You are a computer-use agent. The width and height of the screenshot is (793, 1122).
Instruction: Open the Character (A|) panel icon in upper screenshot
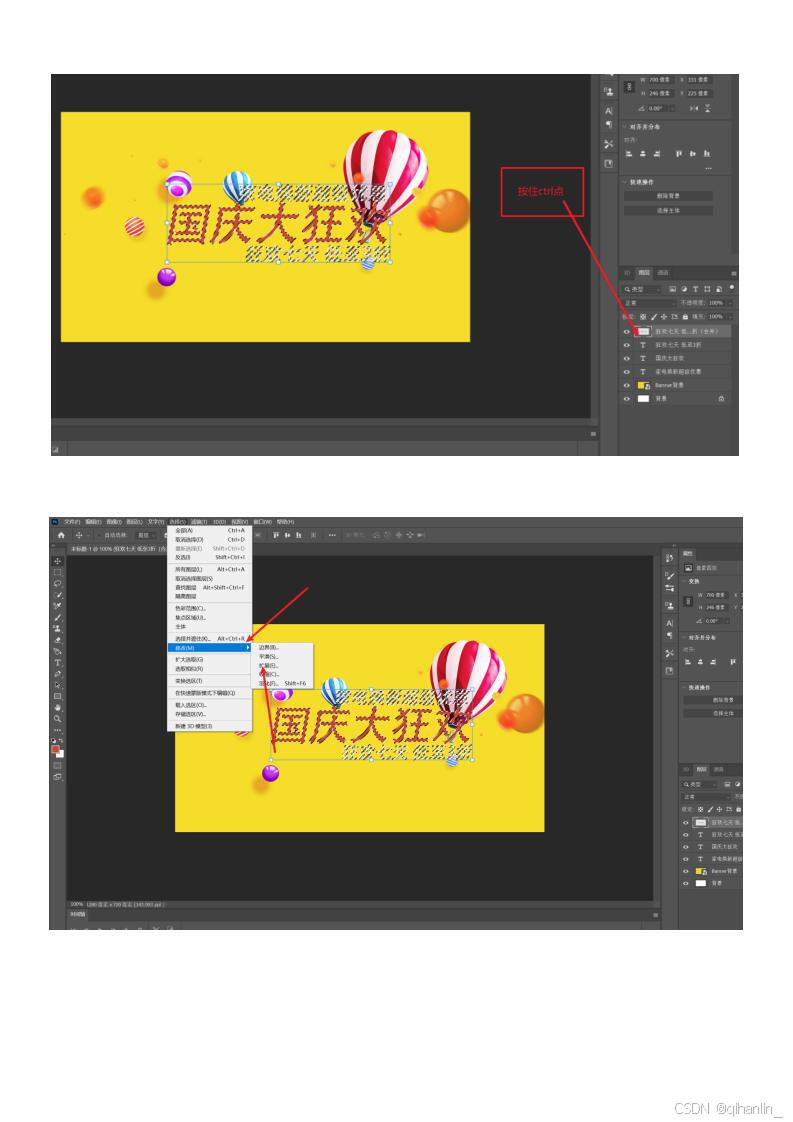pyautogui.click(x=608, y=111)
